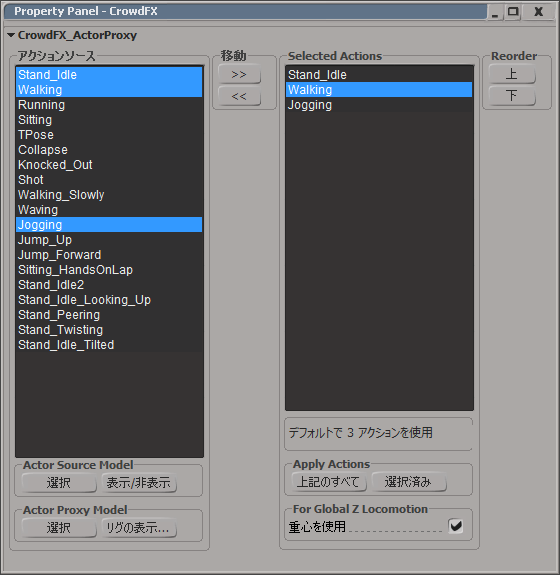Close the Property Panel window
This screenshot has height=575, width=560.
(x=538, y=12)
